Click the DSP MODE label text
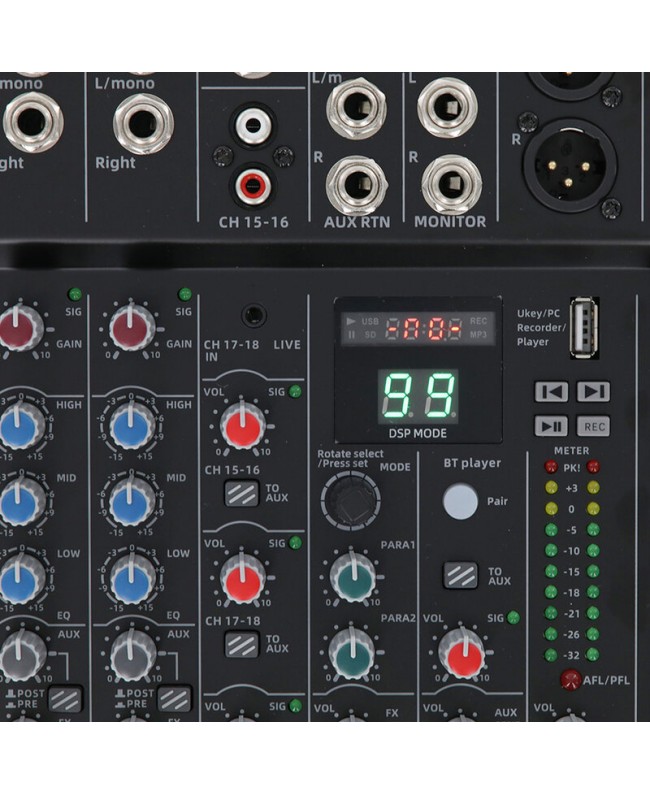The height and width of the screenshot is (794, 650). point(418,433)
